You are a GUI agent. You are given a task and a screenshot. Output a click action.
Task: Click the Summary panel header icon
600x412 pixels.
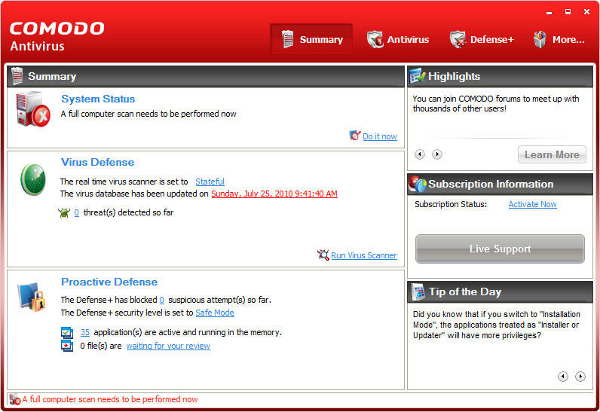(x=17, y=76)
